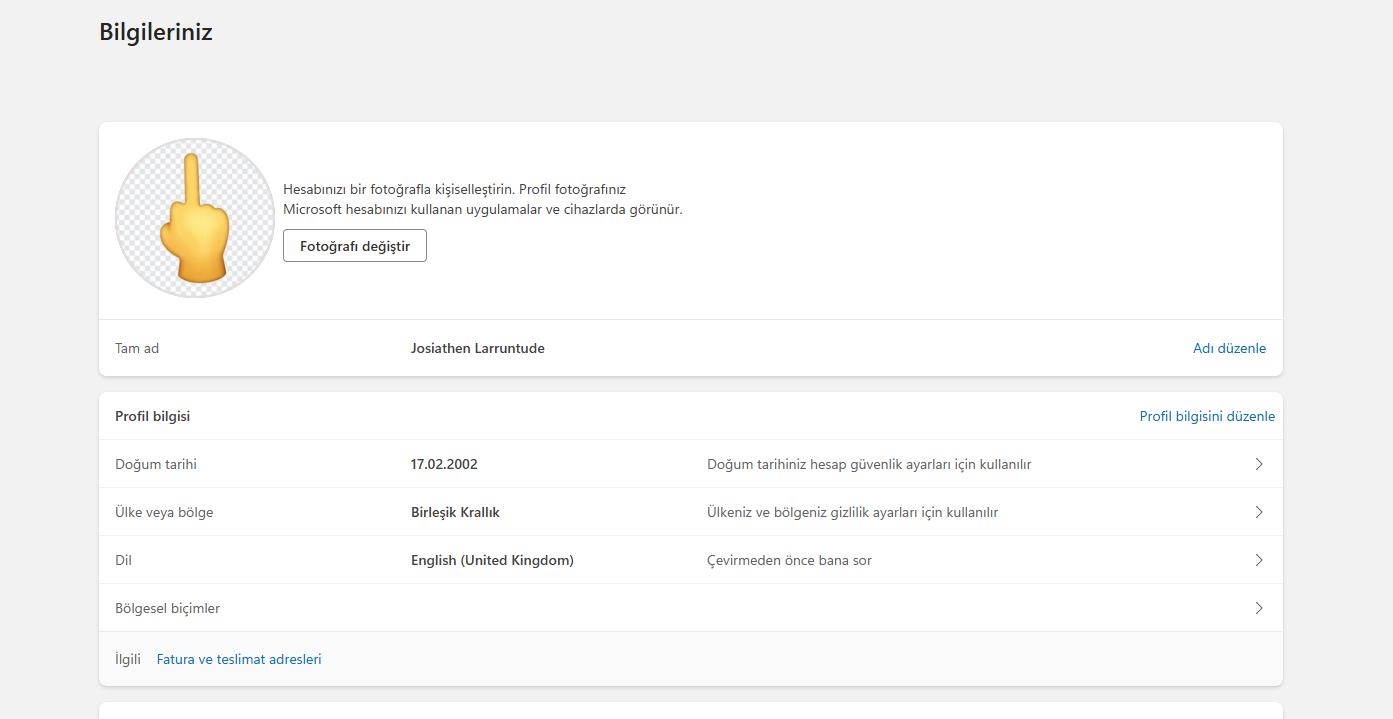
Task: Open Profil bilgisini düzenle link
Action: (1207, 416)
